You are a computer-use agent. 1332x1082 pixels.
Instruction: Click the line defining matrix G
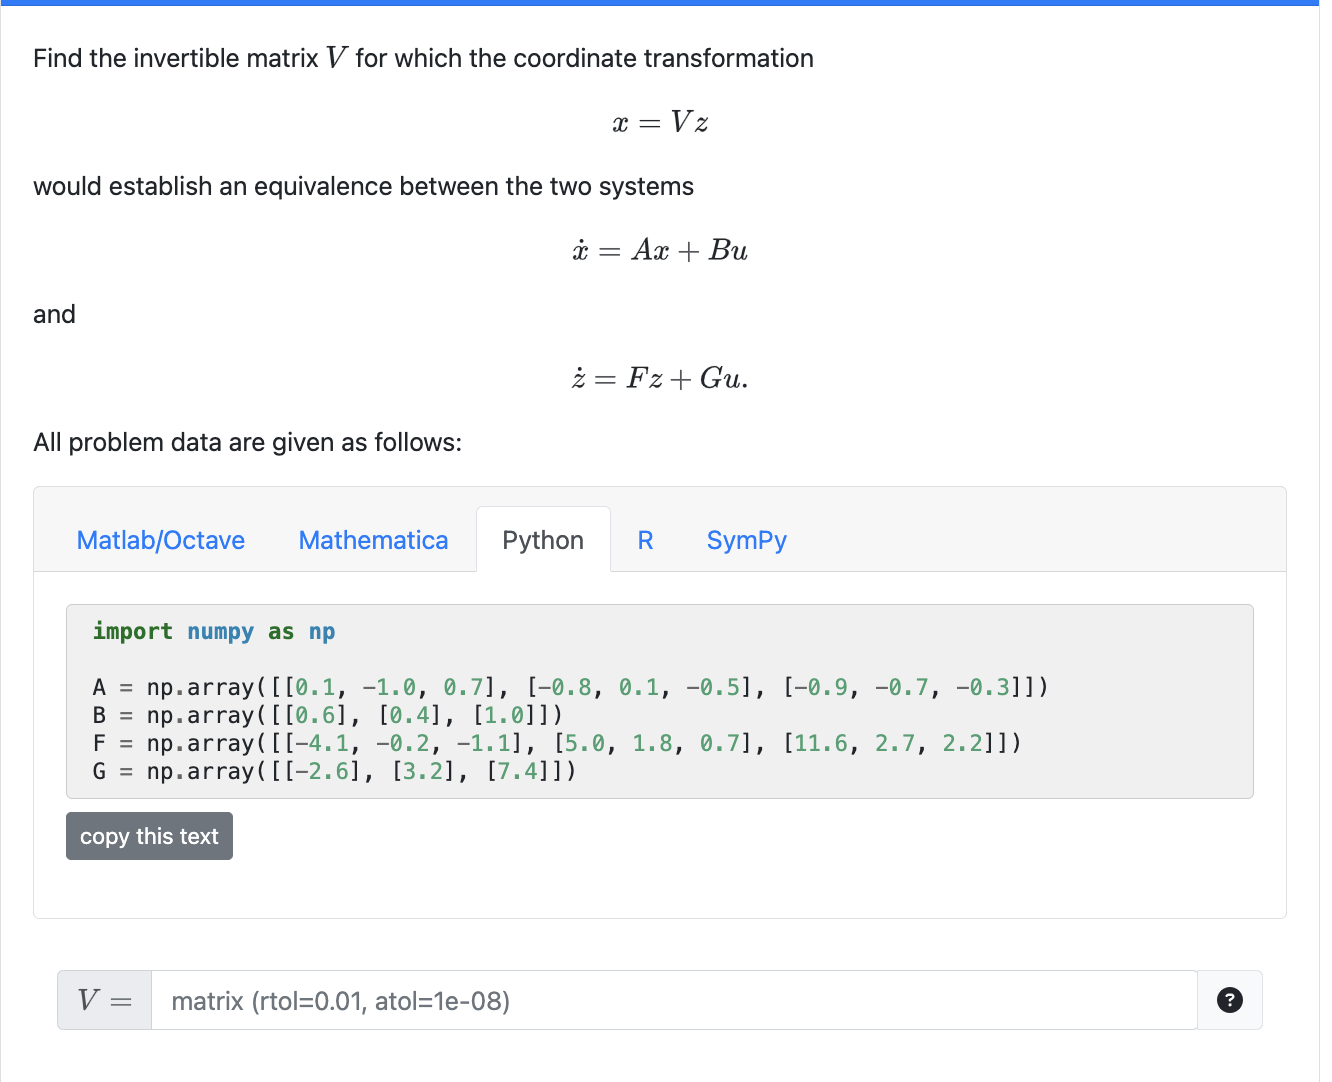pyautogui.click(x=335, y=771)
